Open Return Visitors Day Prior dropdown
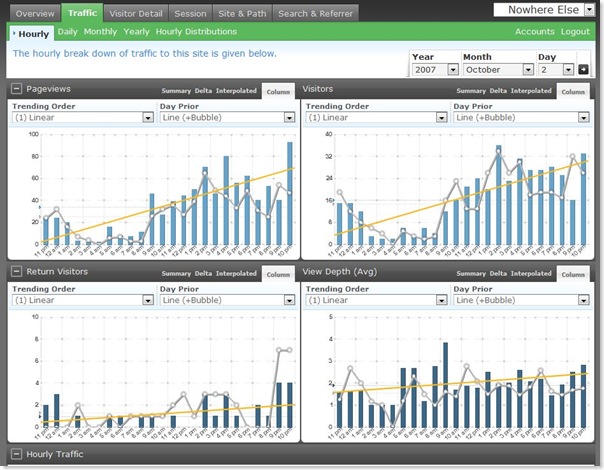Image resolution: width=604 pixels, height=470 pixels. pos(227,300)
